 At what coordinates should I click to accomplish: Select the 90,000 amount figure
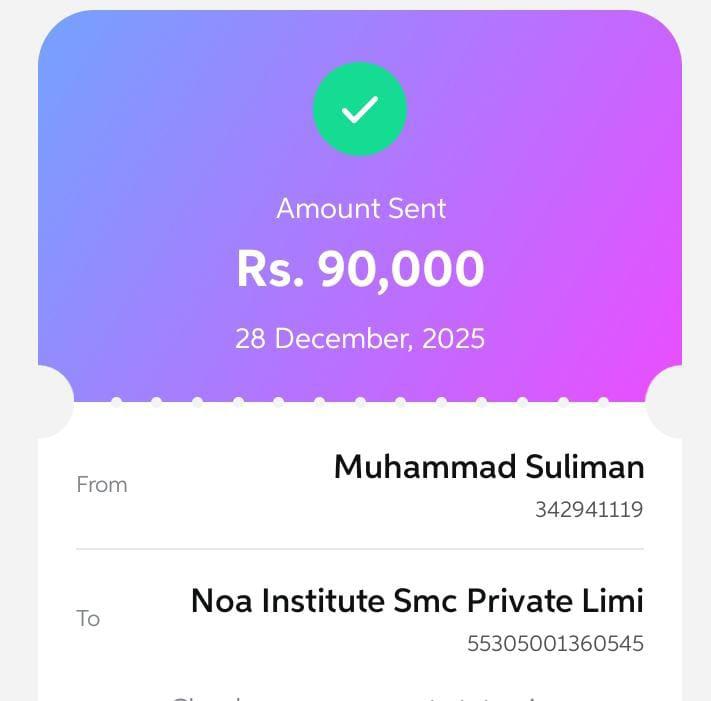(x=401, y=269)
